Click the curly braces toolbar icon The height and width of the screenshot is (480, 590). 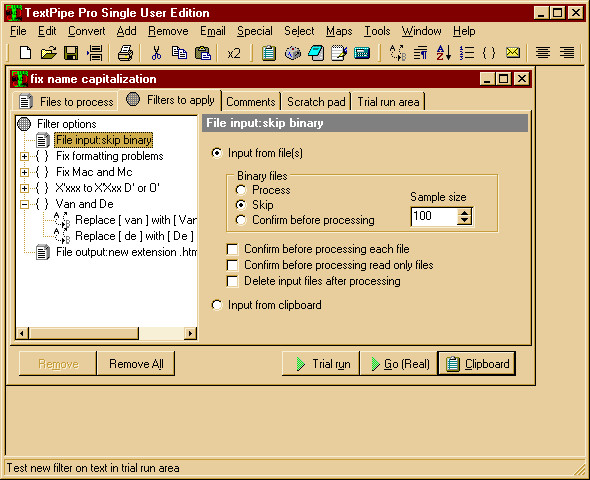(x=489, y=53)
